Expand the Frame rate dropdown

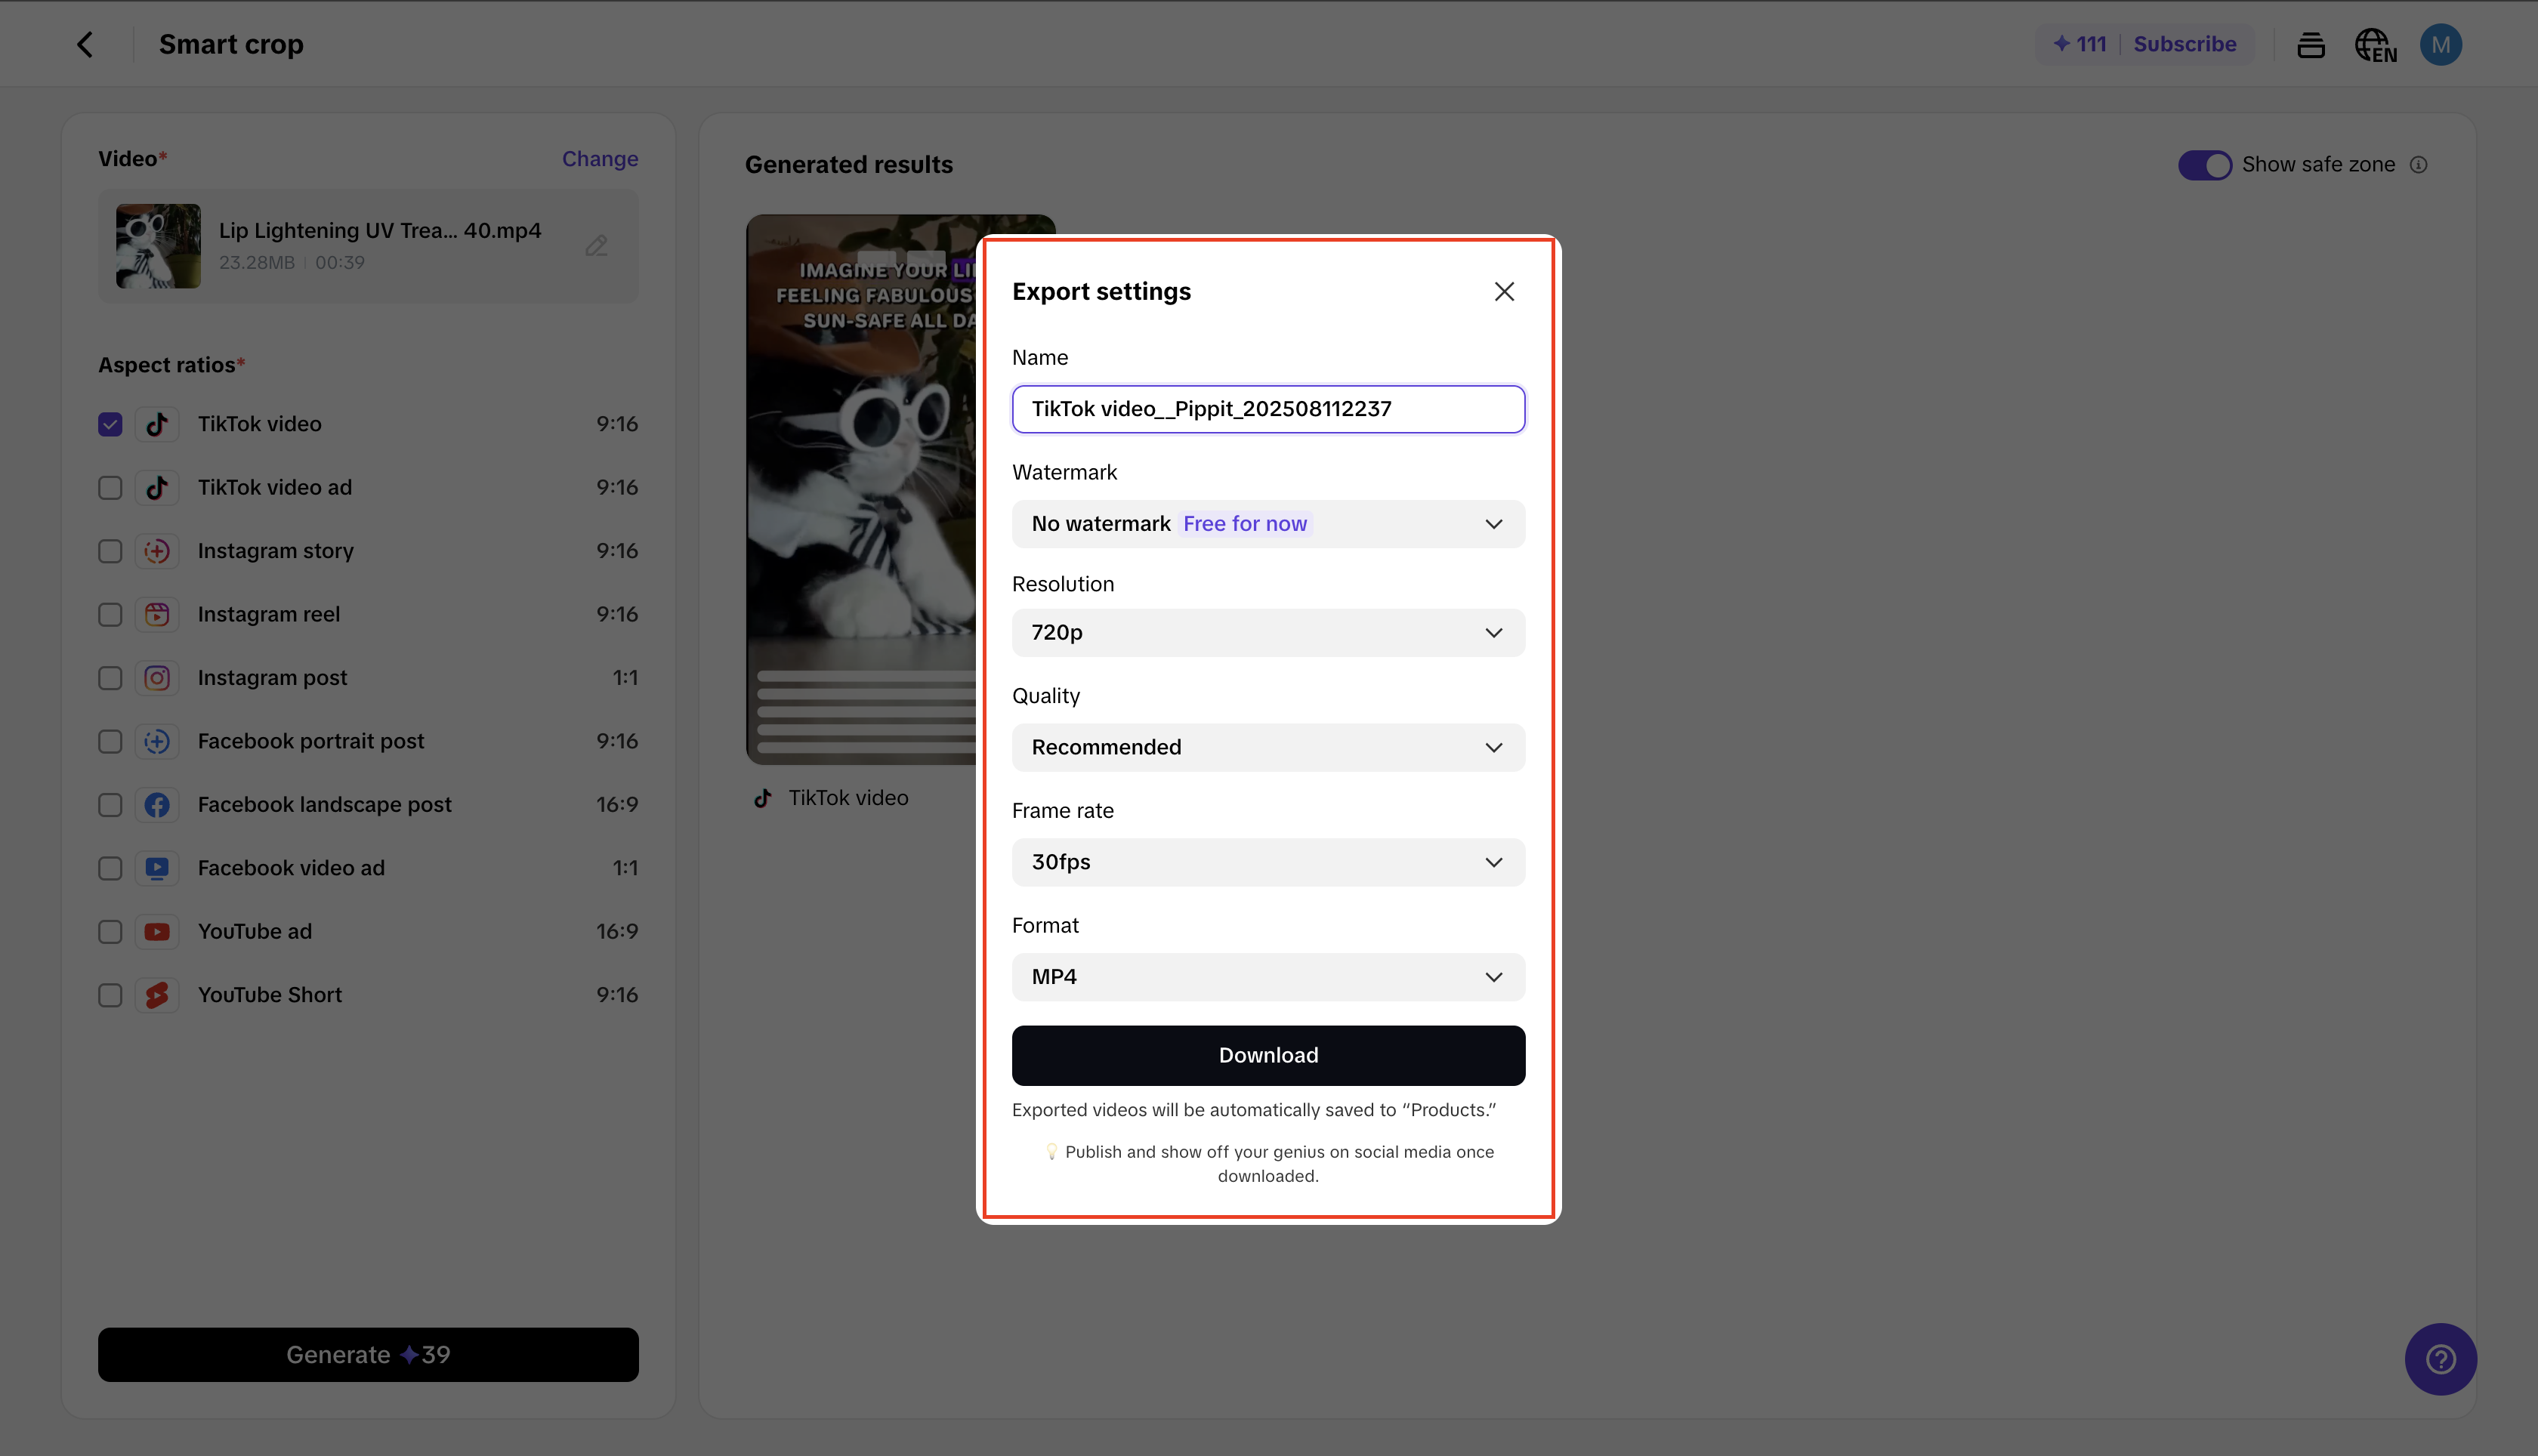click(x=1267, y=862)
